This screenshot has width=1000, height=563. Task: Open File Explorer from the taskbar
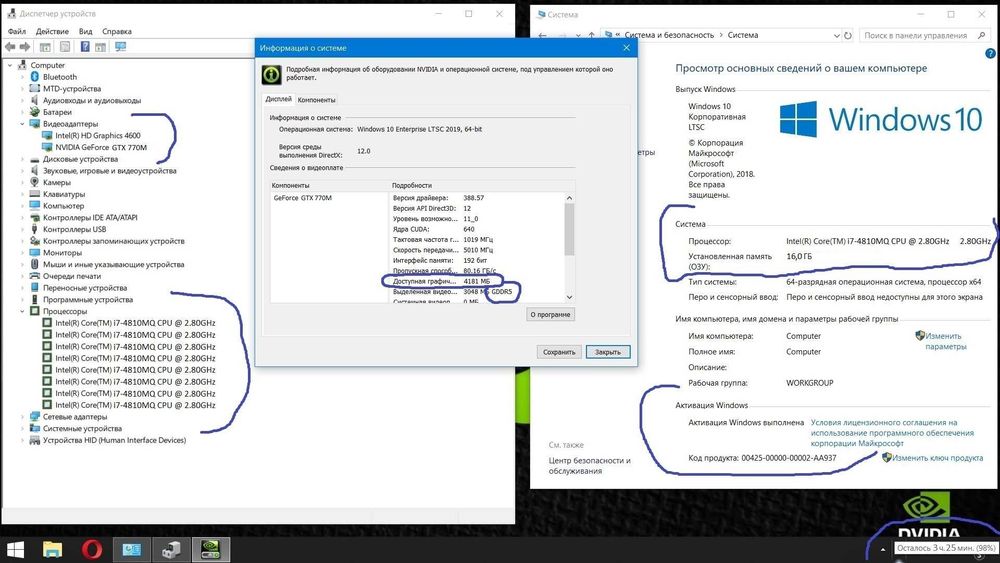[x=52, y=549]
